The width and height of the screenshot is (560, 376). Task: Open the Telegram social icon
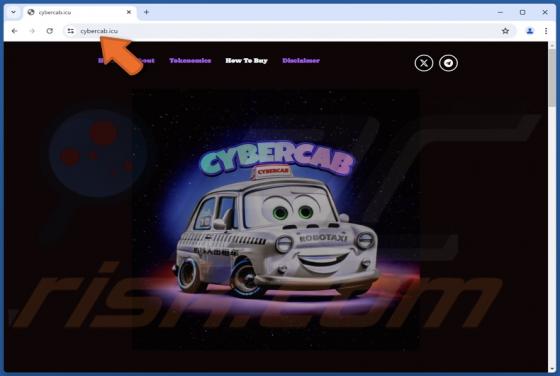448,63
